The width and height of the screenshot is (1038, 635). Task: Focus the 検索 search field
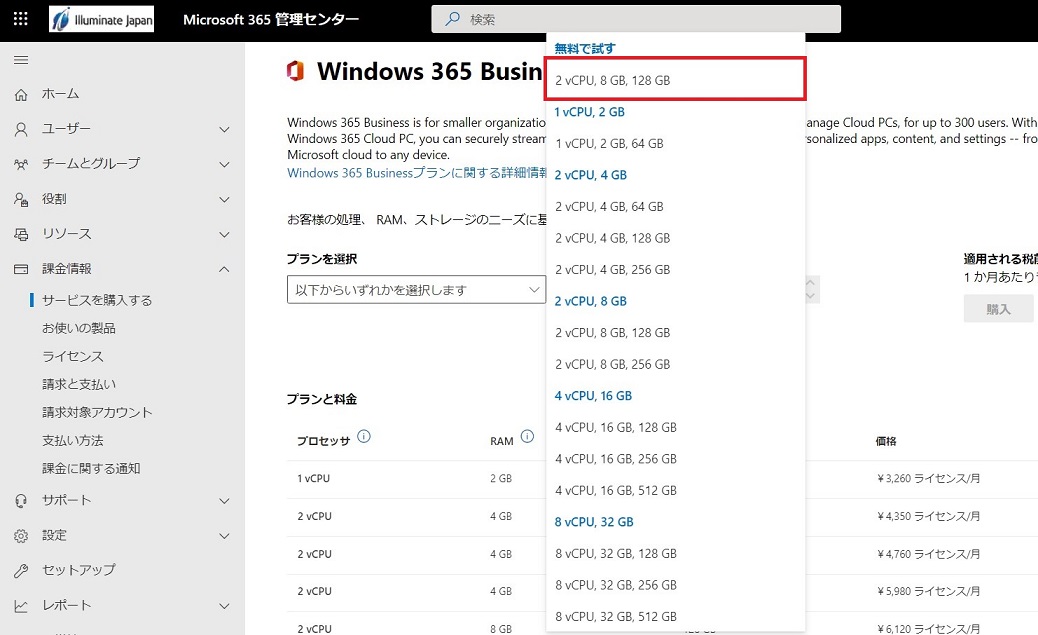point(636,19)
